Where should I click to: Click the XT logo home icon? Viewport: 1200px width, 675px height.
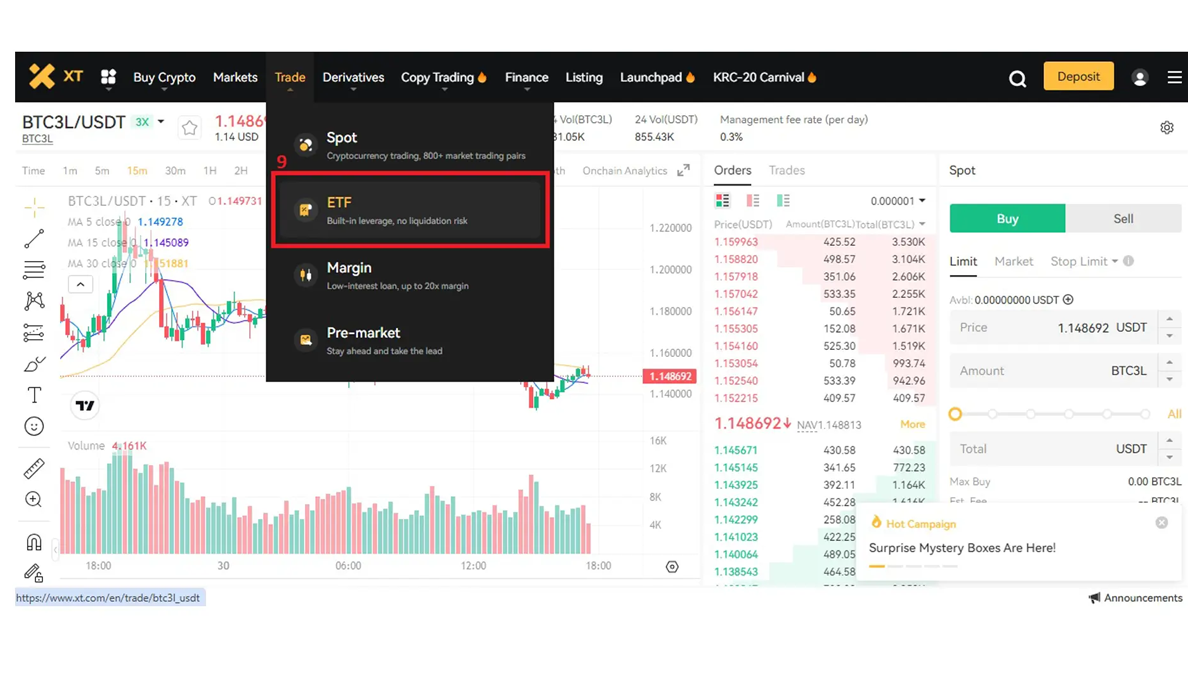(55, 76)
